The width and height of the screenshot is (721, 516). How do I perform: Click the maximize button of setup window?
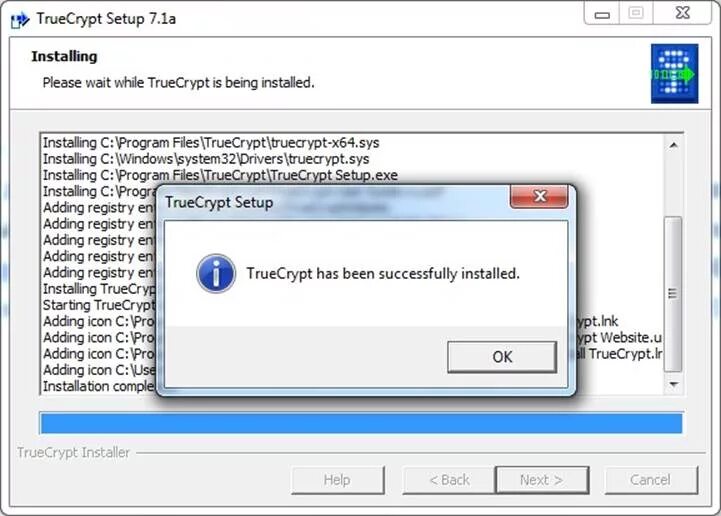coord(636,13)
